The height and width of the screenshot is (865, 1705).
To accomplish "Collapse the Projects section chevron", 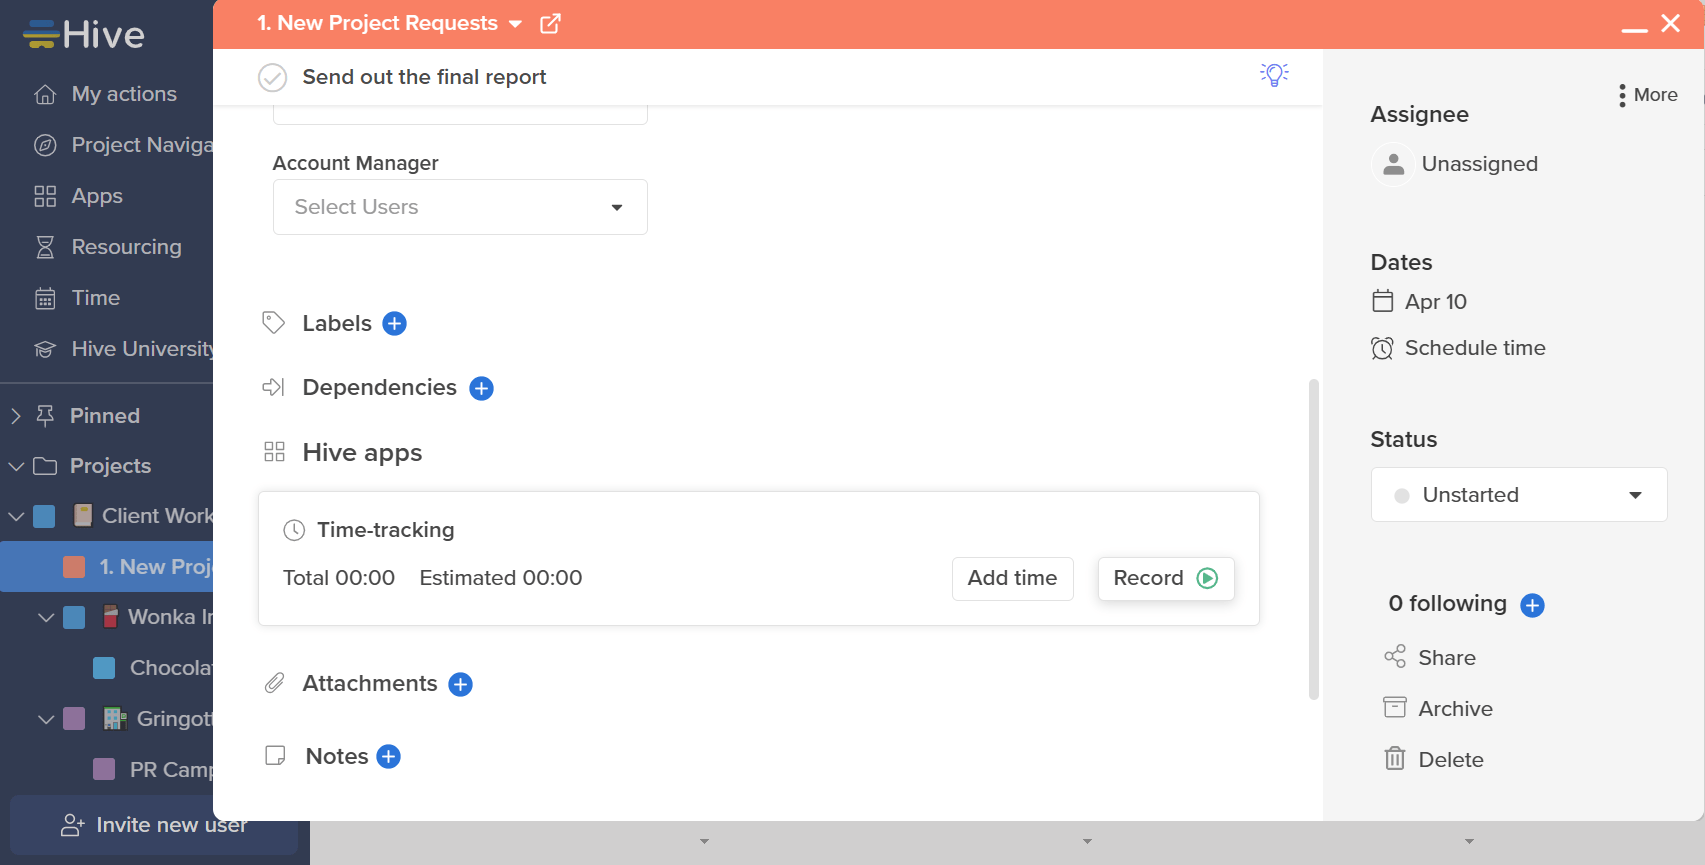I will point(16,466).
